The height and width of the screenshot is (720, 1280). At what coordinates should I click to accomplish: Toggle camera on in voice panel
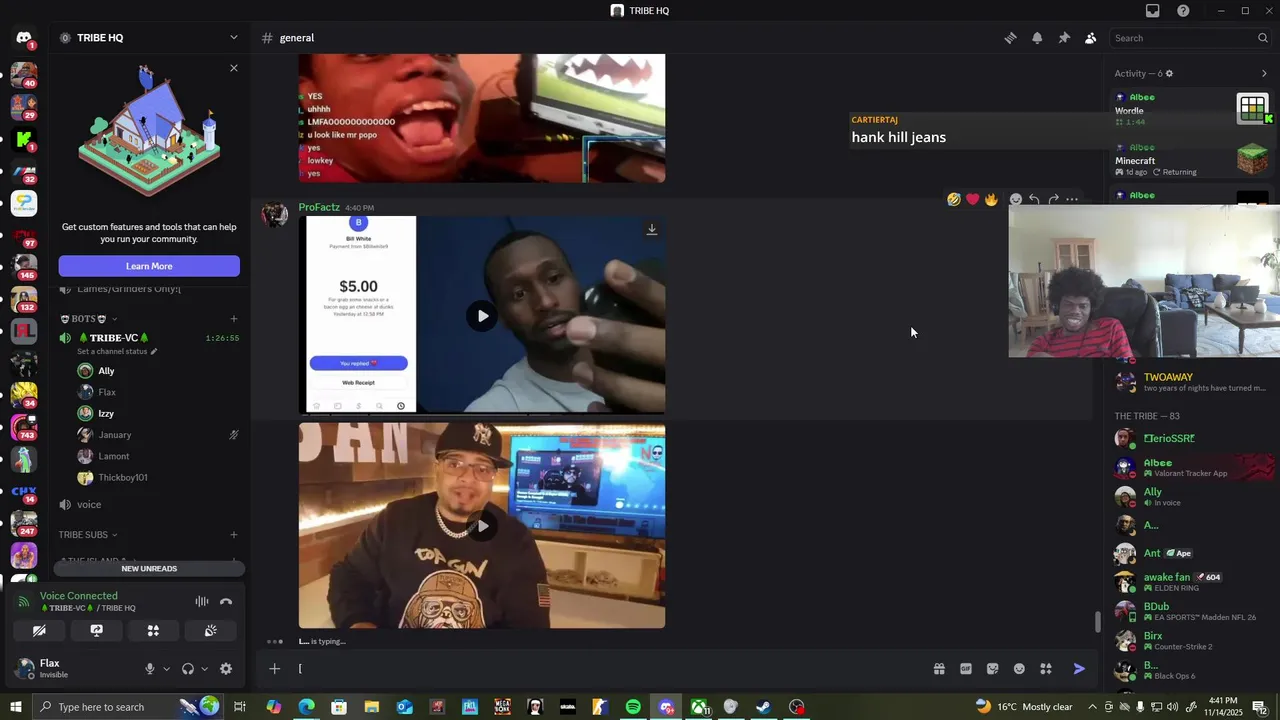click(39, 631)
